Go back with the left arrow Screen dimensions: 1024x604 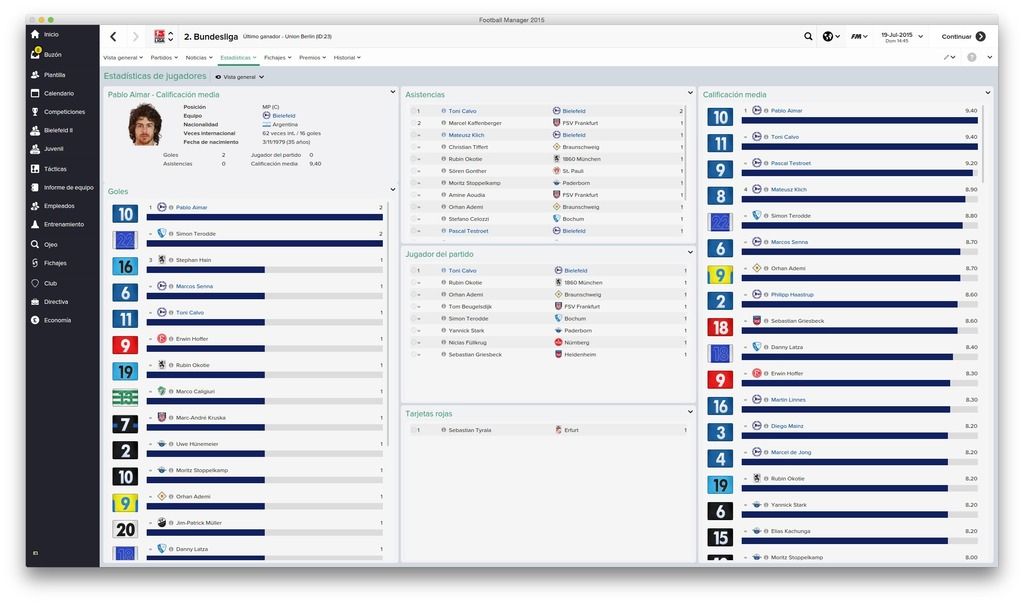pos(114,37)
